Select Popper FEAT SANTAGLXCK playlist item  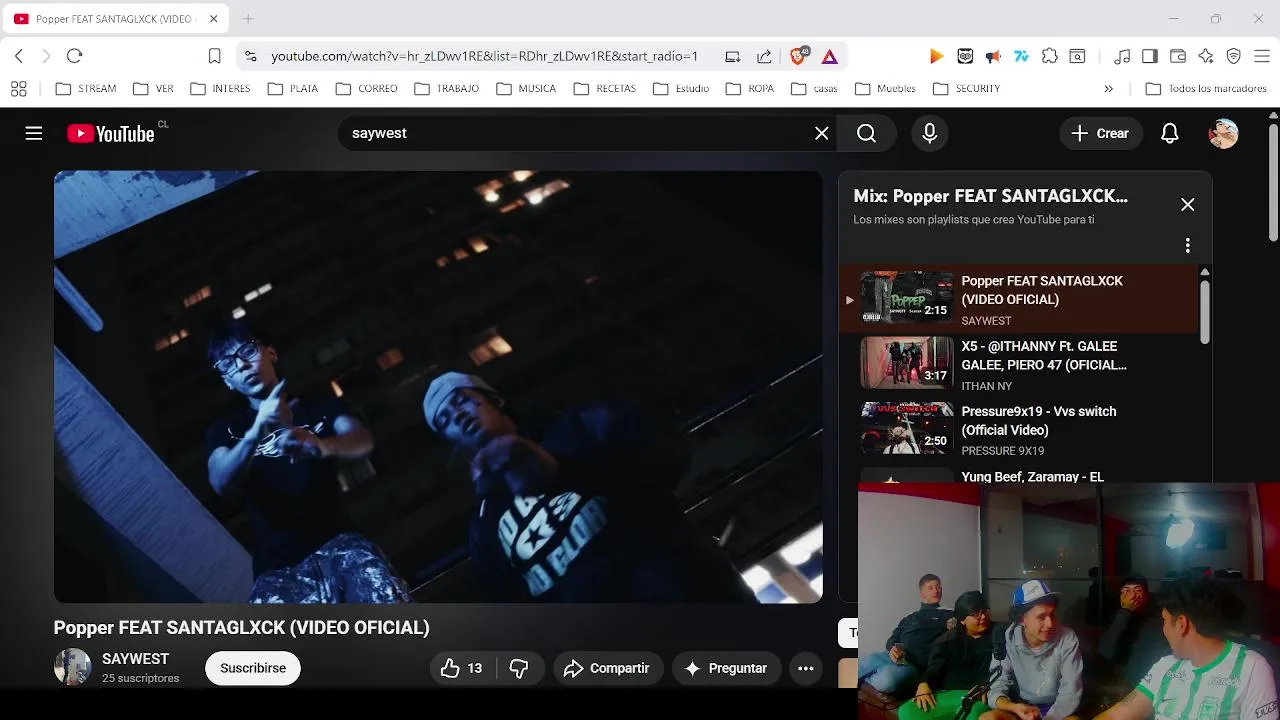pos(1020,298)
